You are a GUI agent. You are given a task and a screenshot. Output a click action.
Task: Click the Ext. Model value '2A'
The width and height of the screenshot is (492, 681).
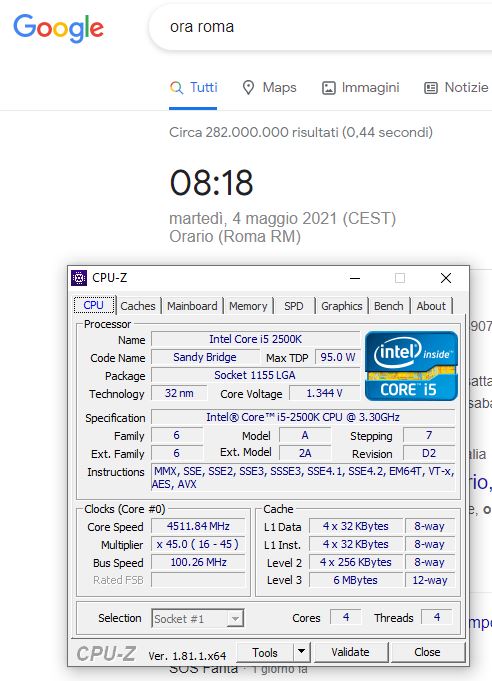(x=305, y=453)
